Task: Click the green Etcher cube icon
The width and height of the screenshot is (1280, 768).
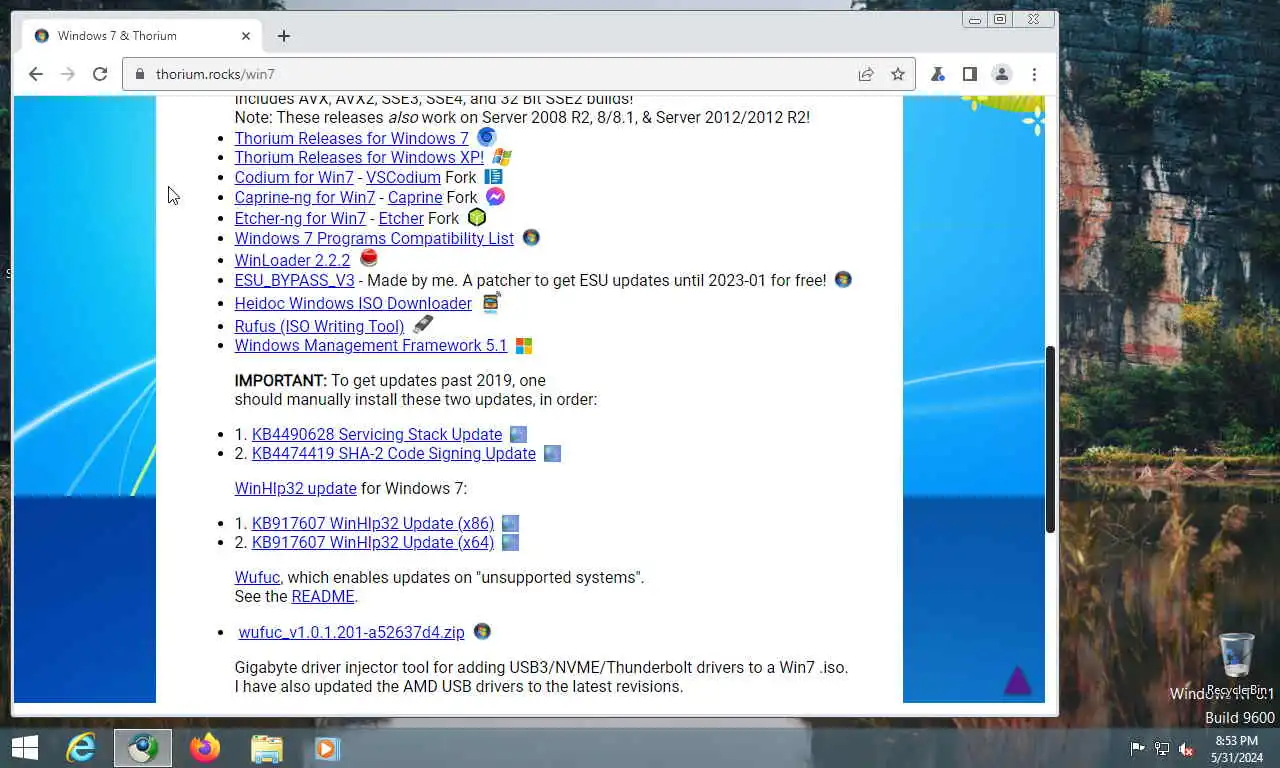Action: point(477,217)
